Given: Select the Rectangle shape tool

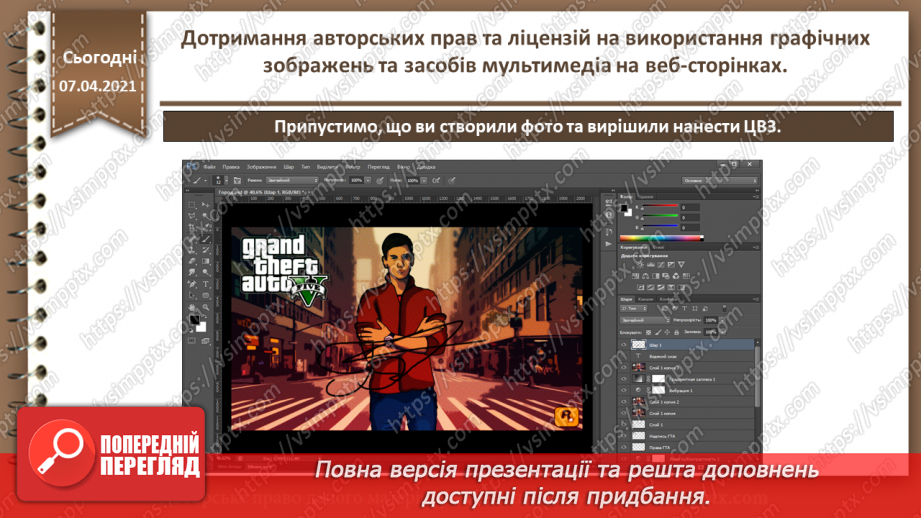Looking at the screenshot, I should coord(206,295).
